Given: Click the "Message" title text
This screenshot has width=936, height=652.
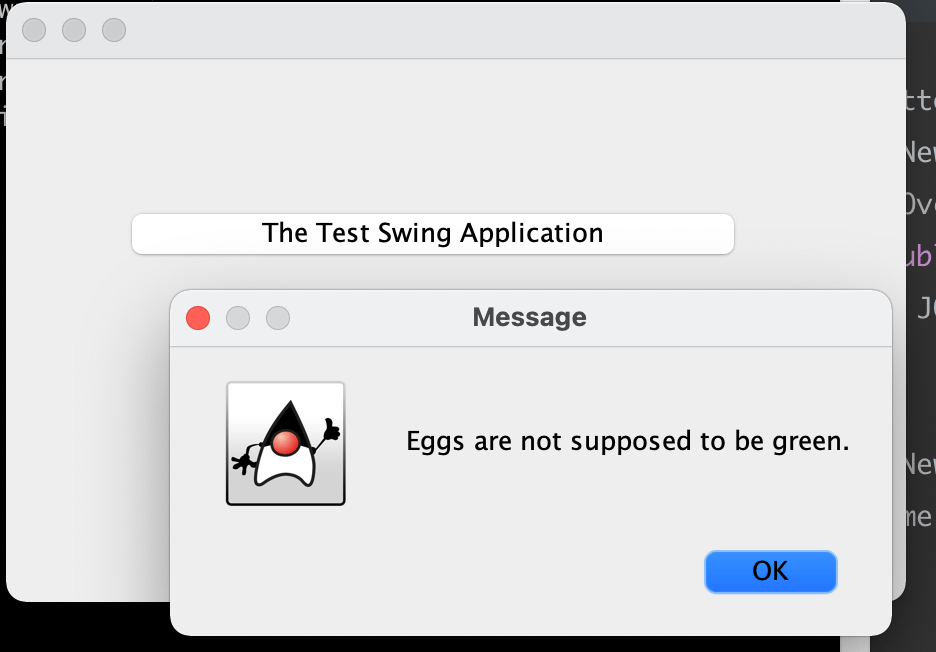Looking at the screenshot, I should click(x=529, y=317).
